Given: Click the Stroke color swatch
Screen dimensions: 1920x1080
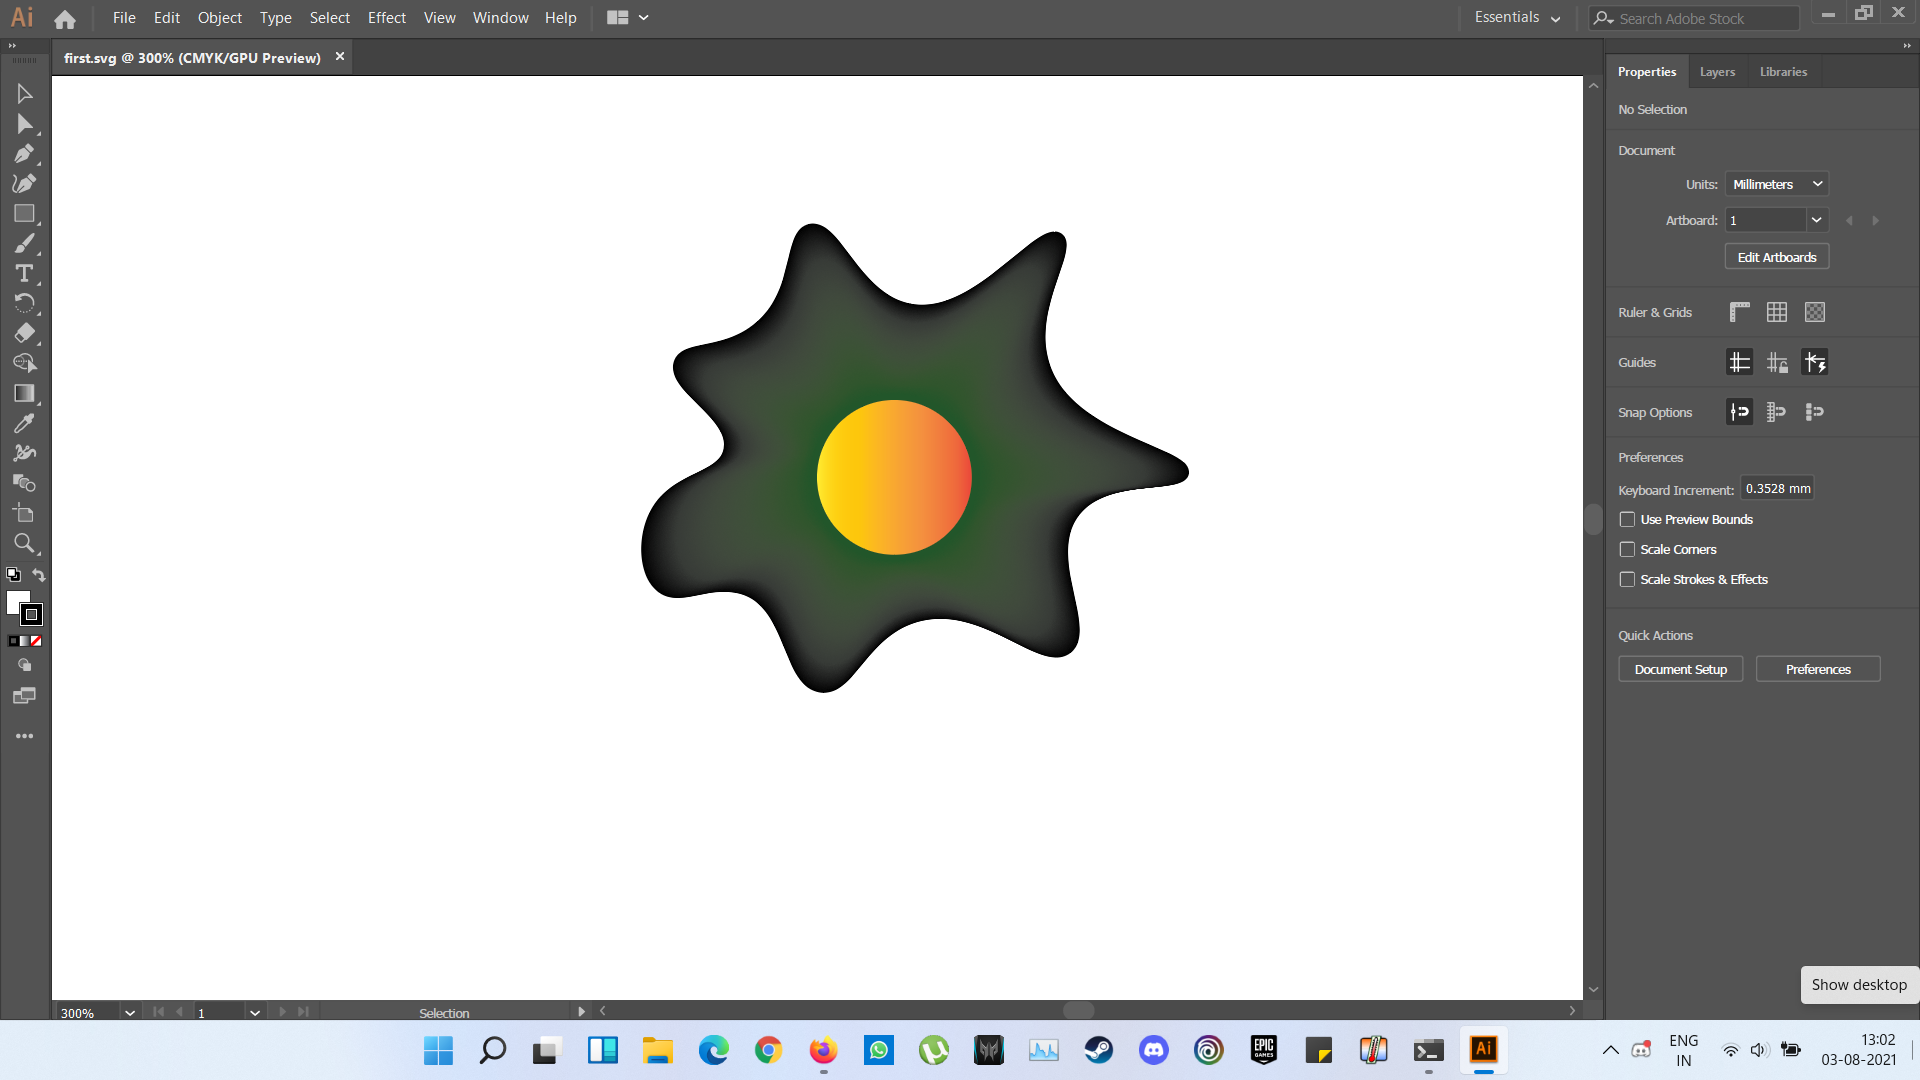Looking at the screenshot, I should 32,615.
